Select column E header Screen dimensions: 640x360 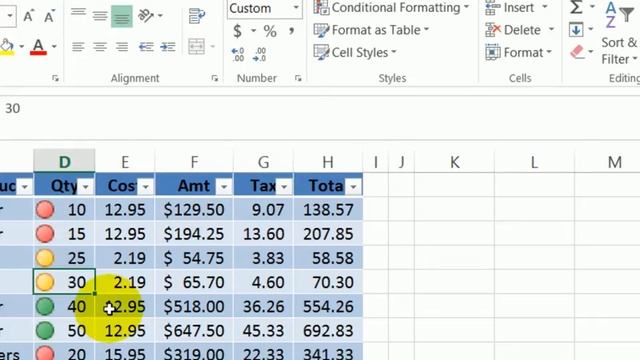(125, 162)
